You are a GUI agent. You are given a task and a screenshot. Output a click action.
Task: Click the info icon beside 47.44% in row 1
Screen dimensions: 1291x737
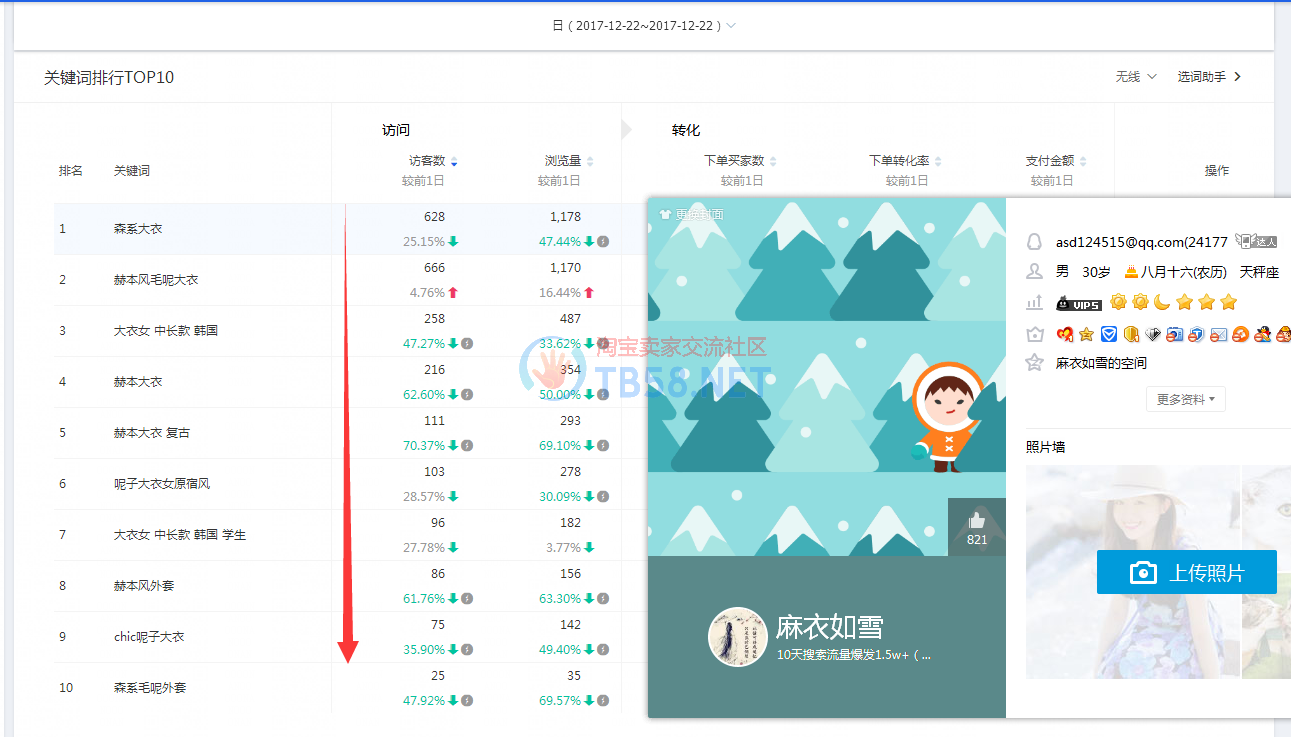[603, 242]
